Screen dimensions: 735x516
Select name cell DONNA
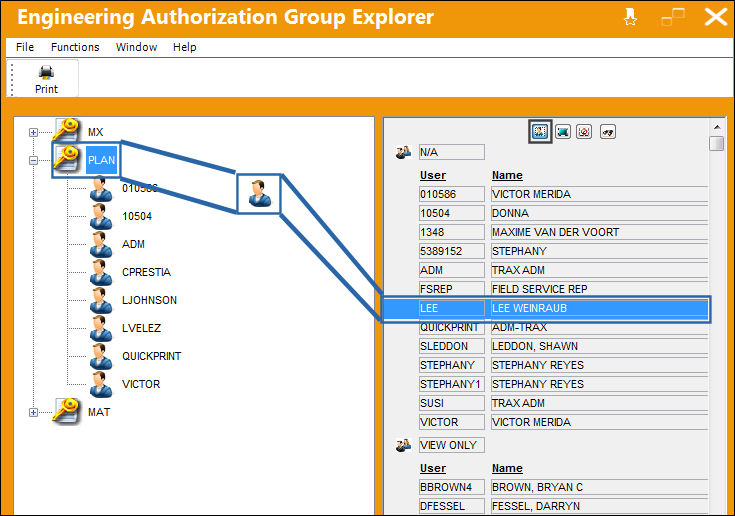(x=600, y=213)
